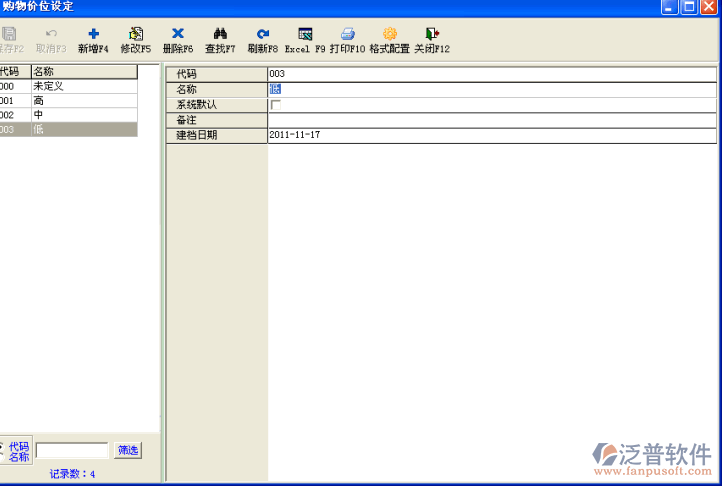This screenshot has width=722, height=487.
Task: Click the 名称 field containing 低
Action: [x=492, y=89]
